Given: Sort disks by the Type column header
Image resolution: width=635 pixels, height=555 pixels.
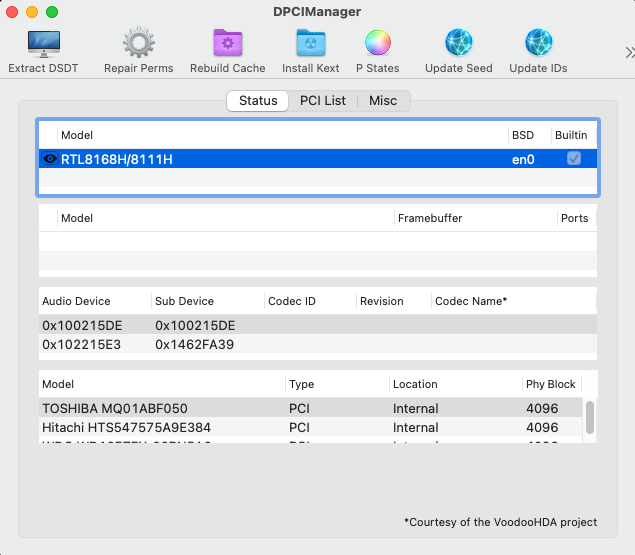Looking at the screenshot, I should [336, 384].
